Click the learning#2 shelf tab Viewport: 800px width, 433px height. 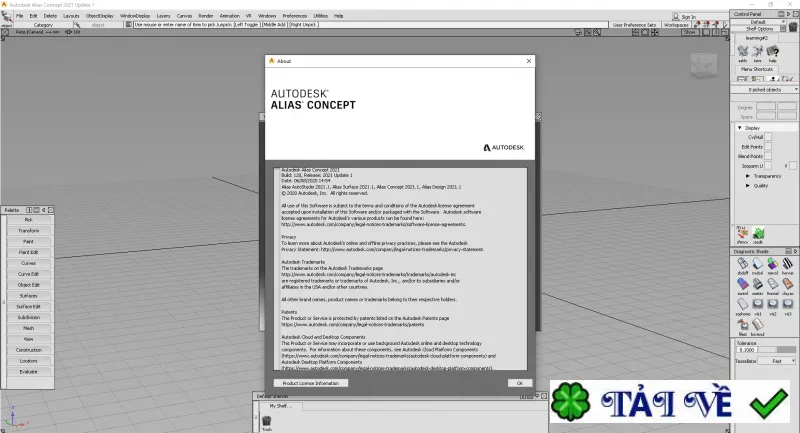(757, 38)
